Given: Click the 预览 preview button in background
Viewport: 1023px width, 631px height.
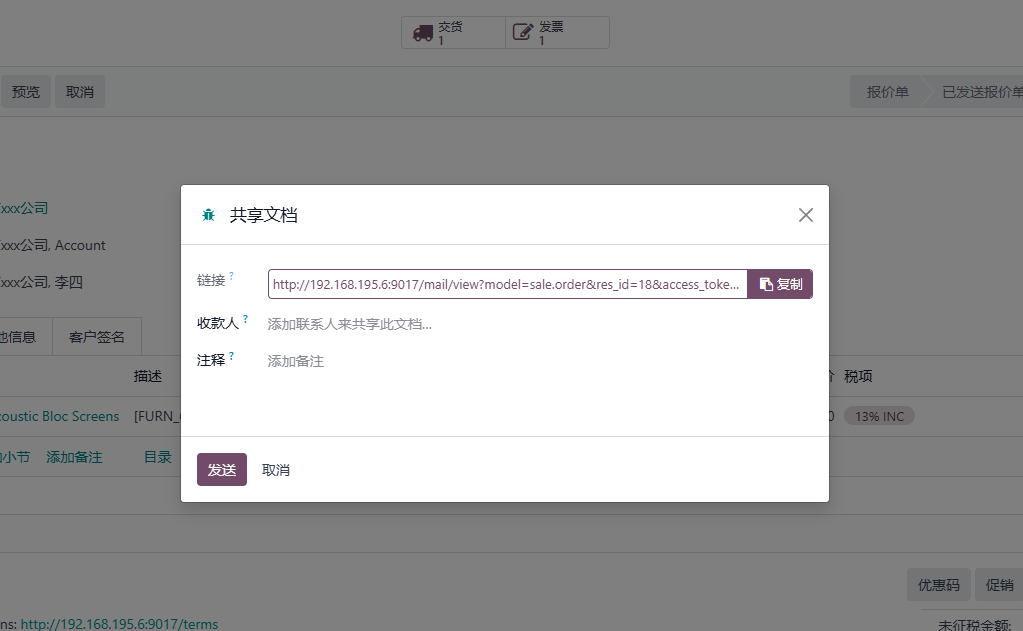Looking at the screenshot, I should pos(25,92).
